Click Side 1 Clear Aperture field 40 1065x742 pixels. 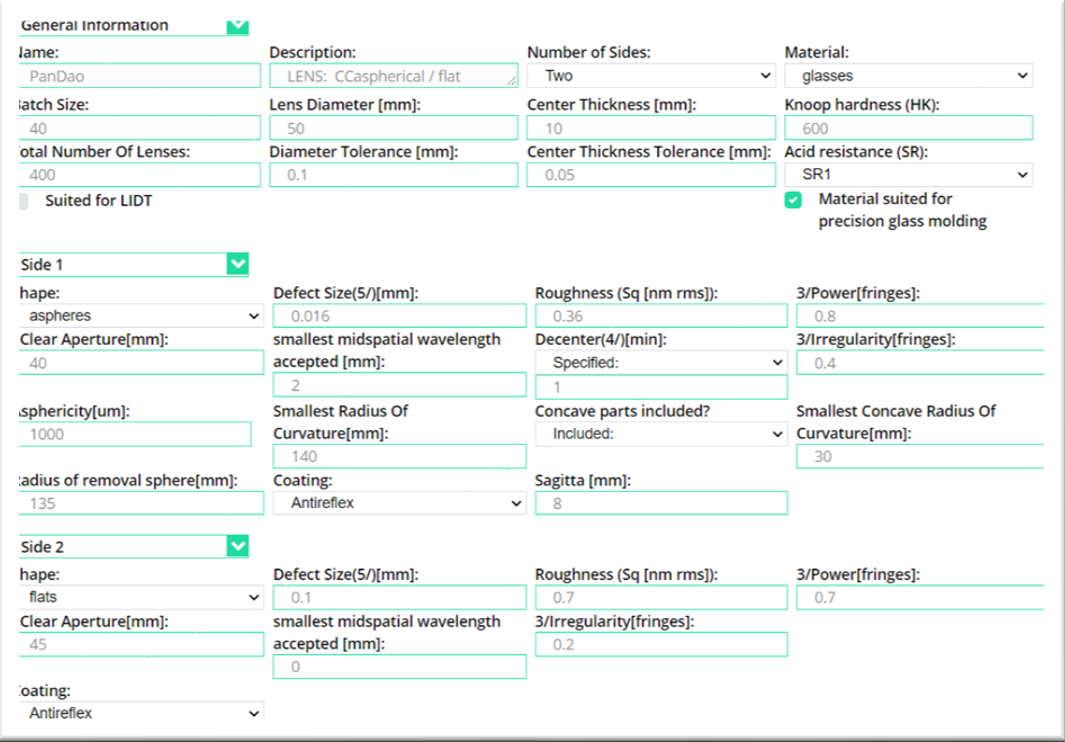coord(141,363)
